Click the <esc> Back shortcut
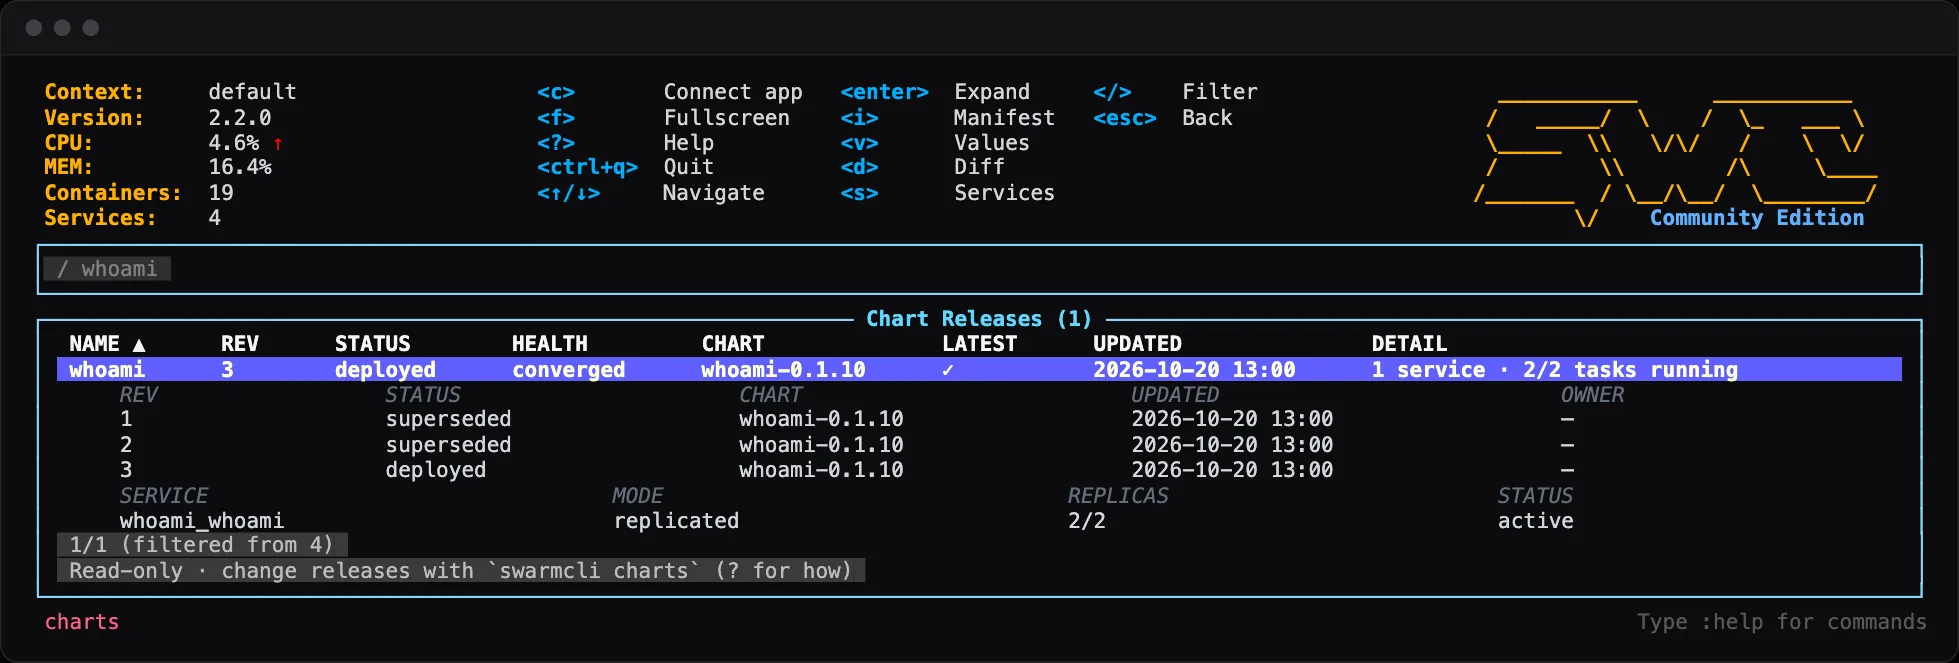This screenshot has width=1959, height=663. (1162, 118)
